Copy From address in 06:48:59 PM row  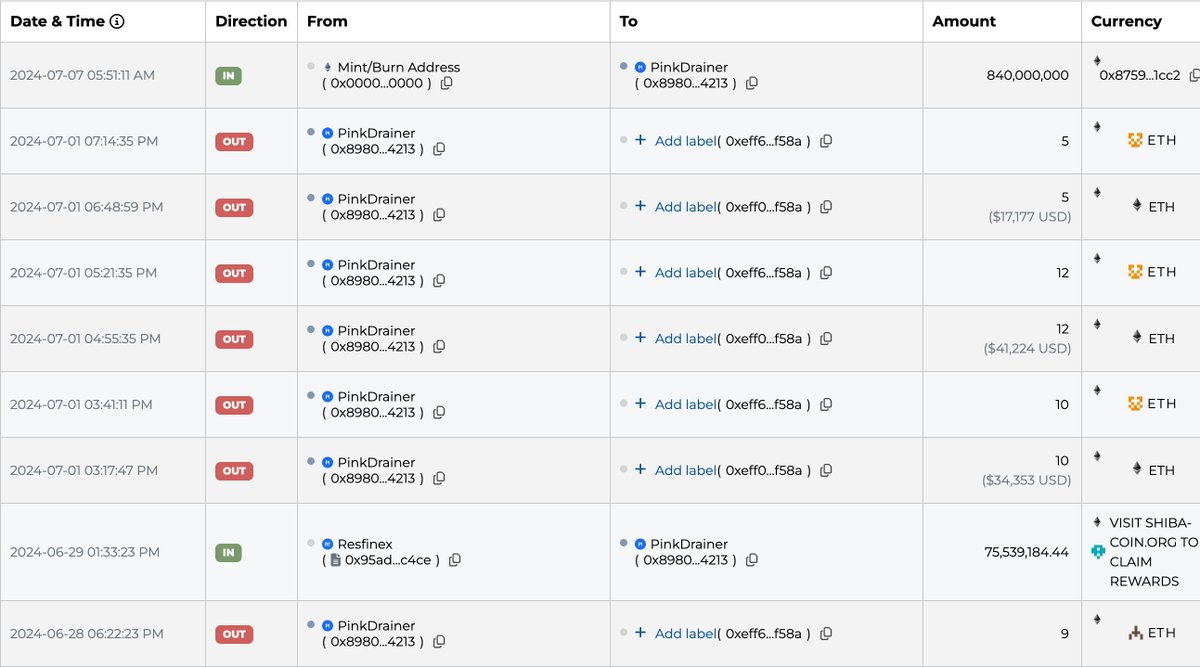(438, 215)
